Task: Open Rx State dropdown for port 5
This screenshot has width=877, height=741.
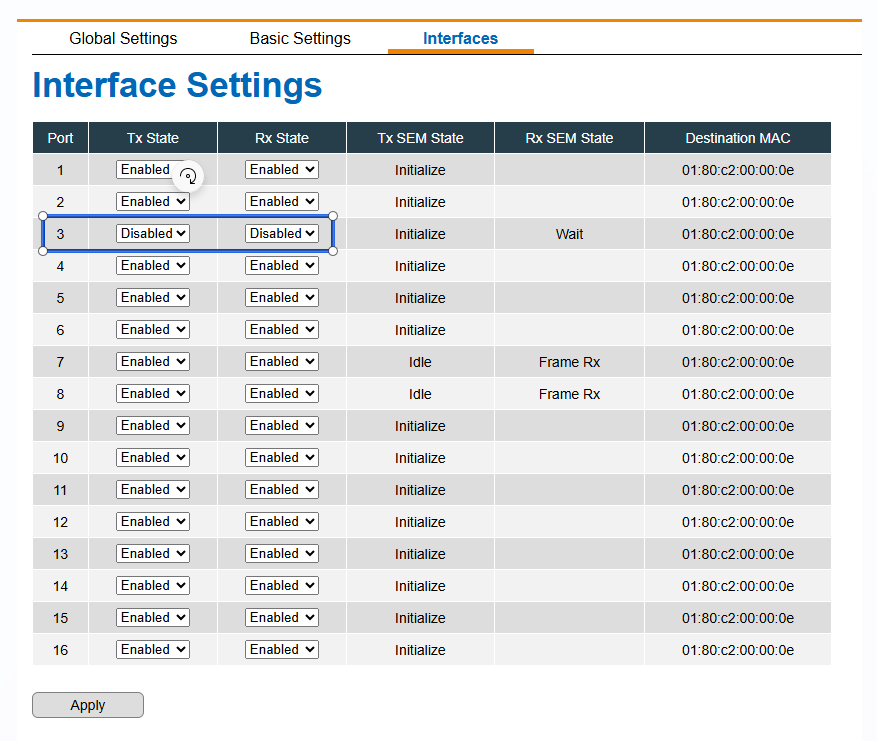Action: click(282, 298)
